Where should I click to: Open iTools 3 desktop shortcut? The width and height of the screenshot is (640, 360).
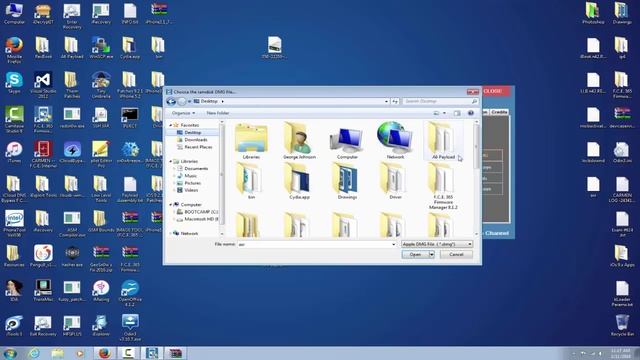14,325
